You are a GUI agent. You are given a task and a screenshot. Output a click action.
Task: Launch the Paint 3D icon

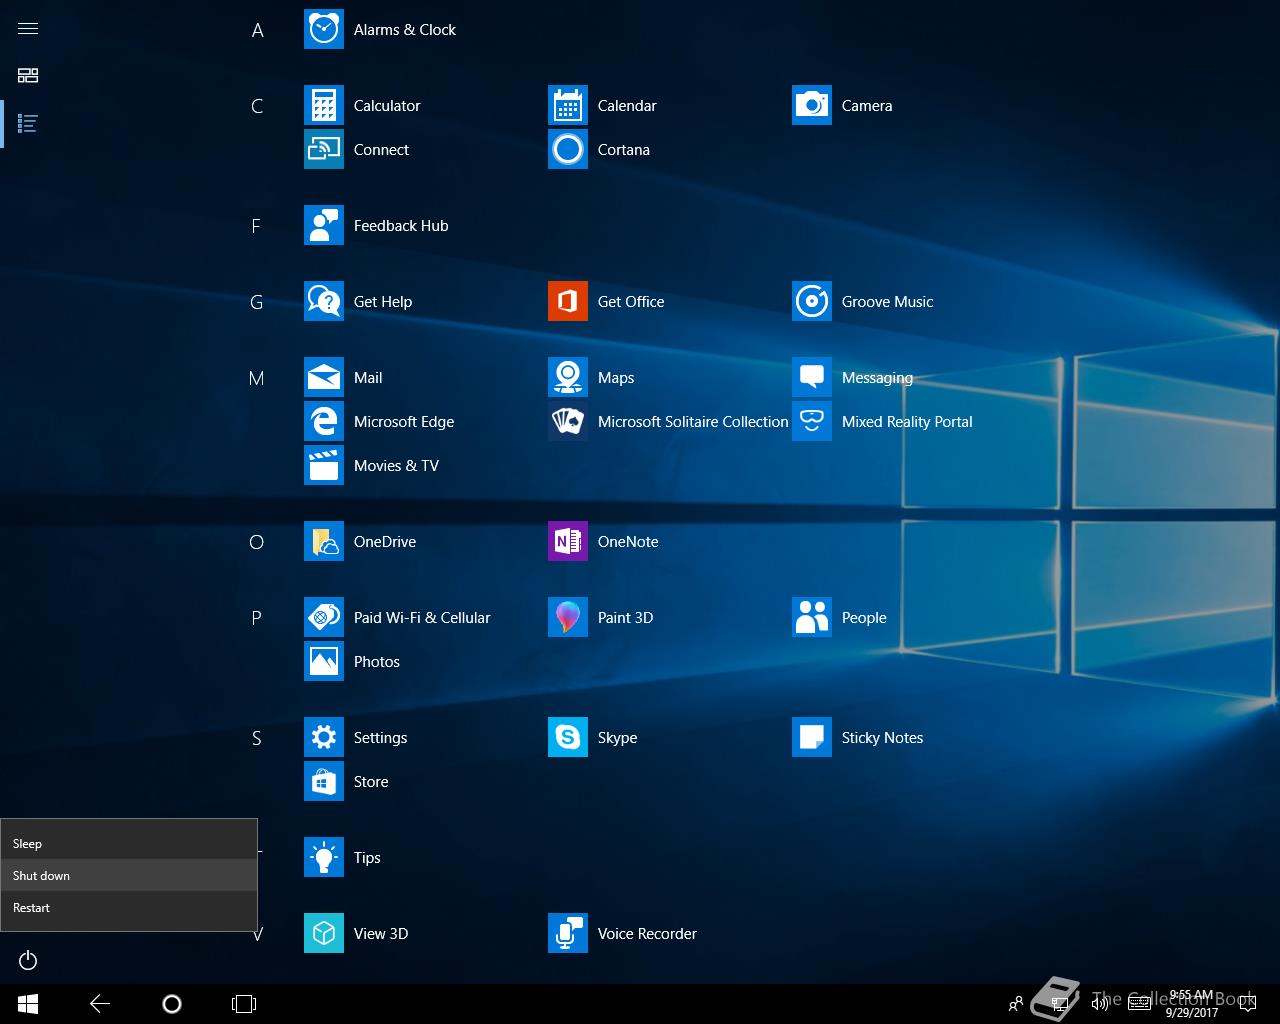click(568, 617)
